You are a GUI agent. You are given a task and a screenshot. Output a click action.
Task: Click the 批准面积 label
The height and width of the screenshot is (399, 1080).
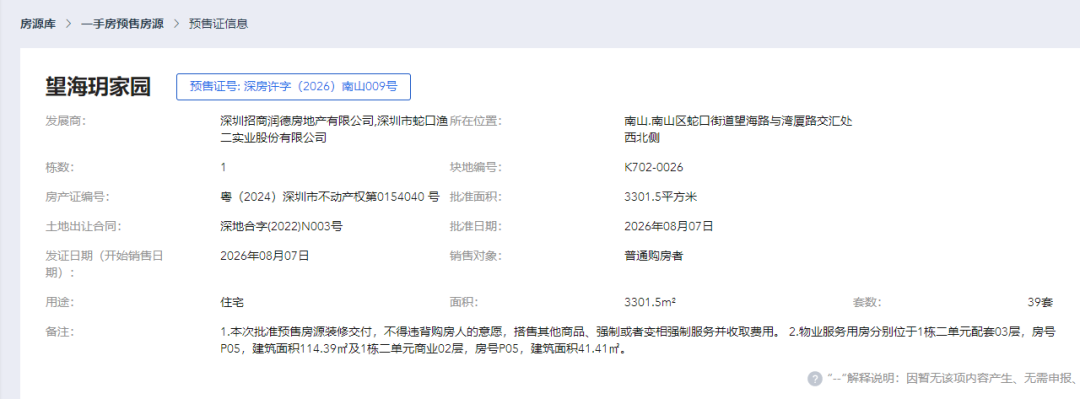pos(476,197)
